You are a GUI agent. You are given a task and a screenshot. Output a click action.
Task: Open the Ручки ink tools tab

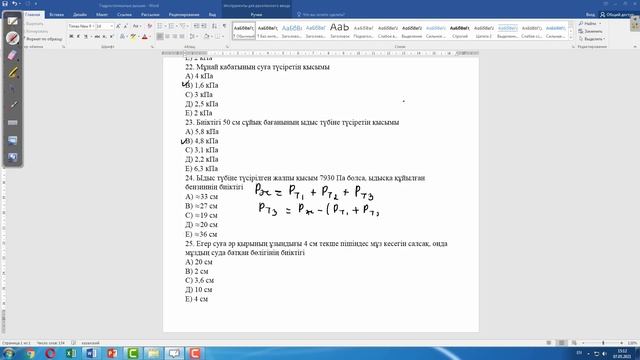click(256, 15)
